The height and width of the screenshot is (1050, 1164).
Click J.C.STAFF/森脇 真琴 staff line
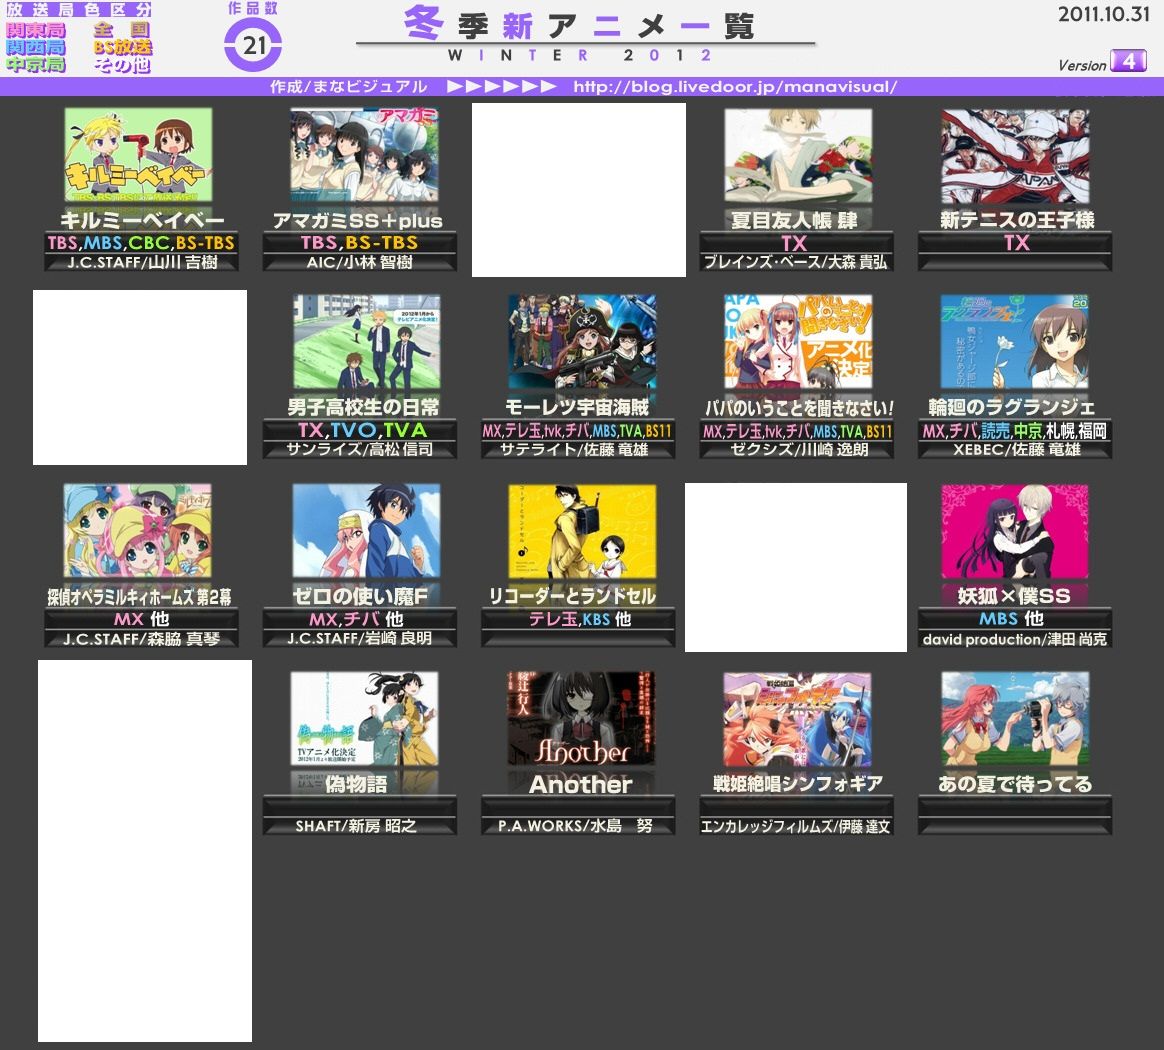141,639
